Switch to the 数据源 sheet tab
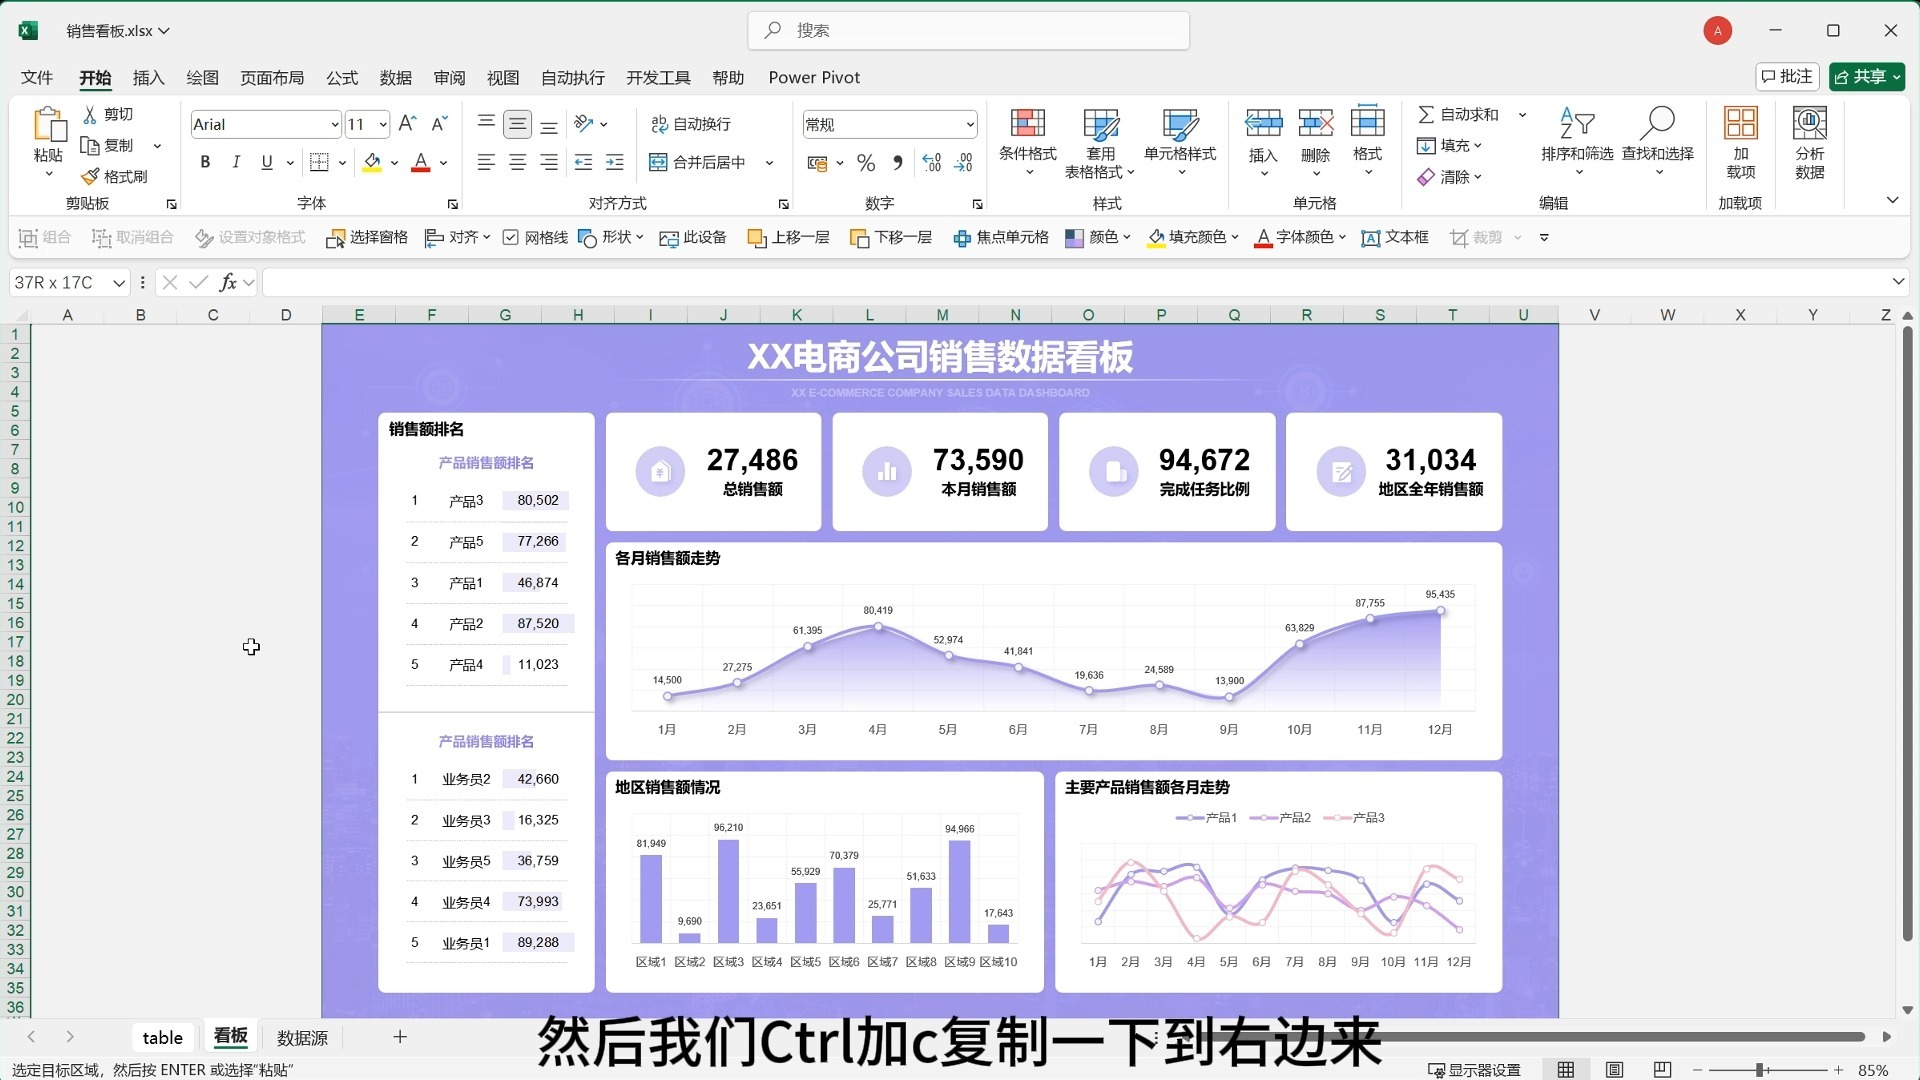Screen dimensions: 1920x1080 tap(302, 1038)
